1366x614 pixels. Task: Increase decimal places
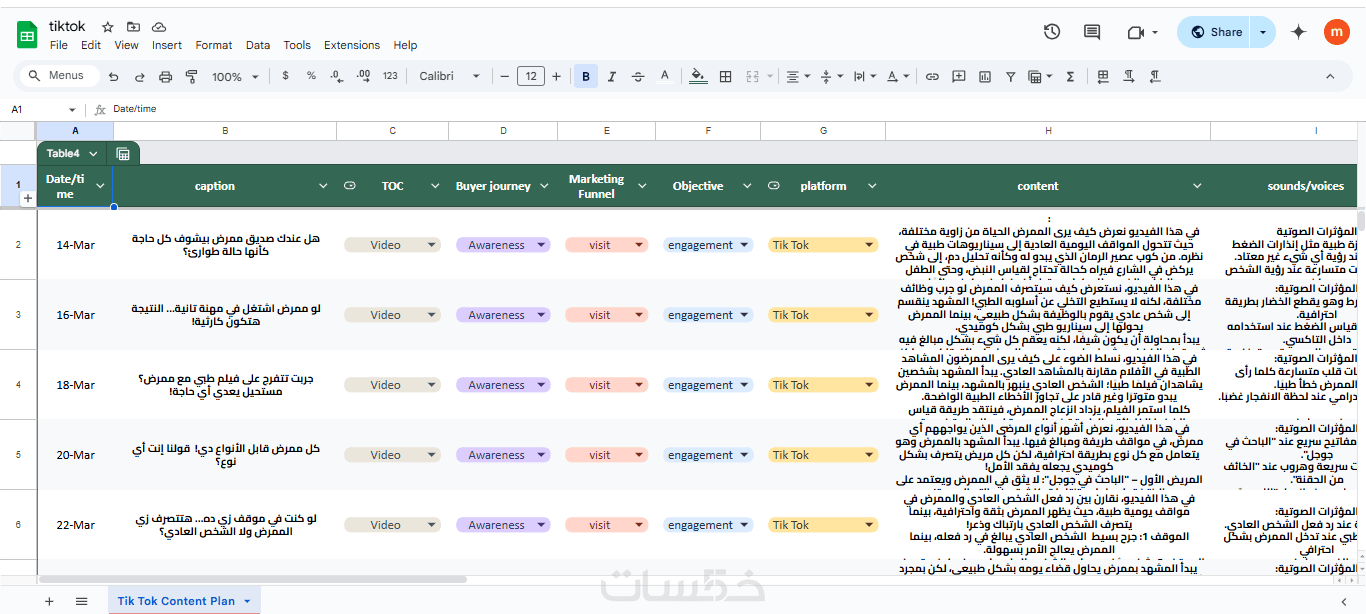[x=363, y=76]
